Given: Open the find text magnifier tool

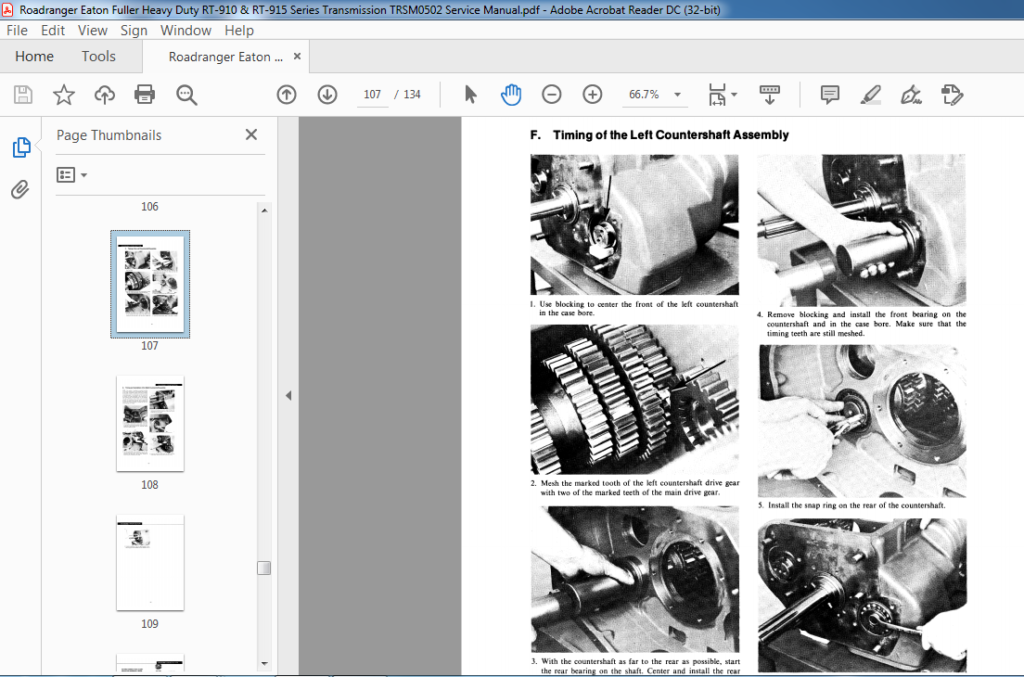Looking at the screenshot, I should (186, 95).
